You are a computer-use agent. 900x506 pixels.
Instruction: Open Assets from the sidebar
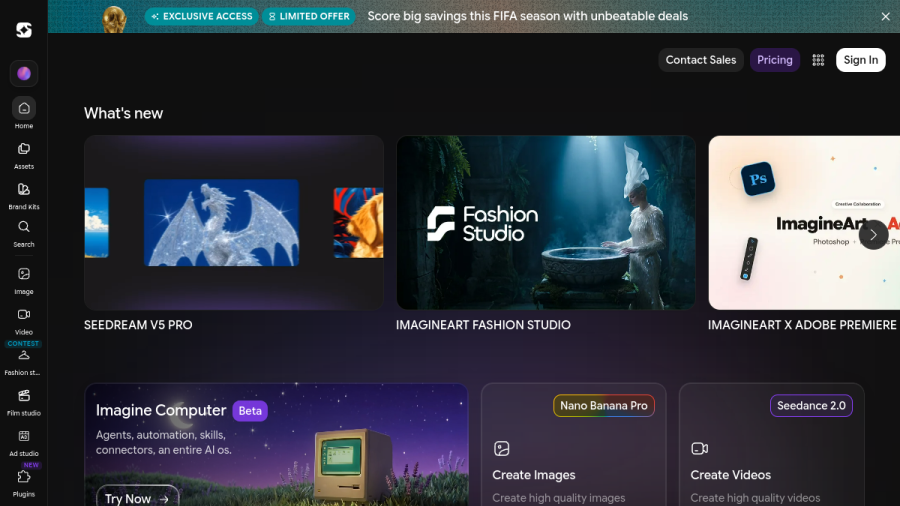pyautogui.click(x=24, y=156)
